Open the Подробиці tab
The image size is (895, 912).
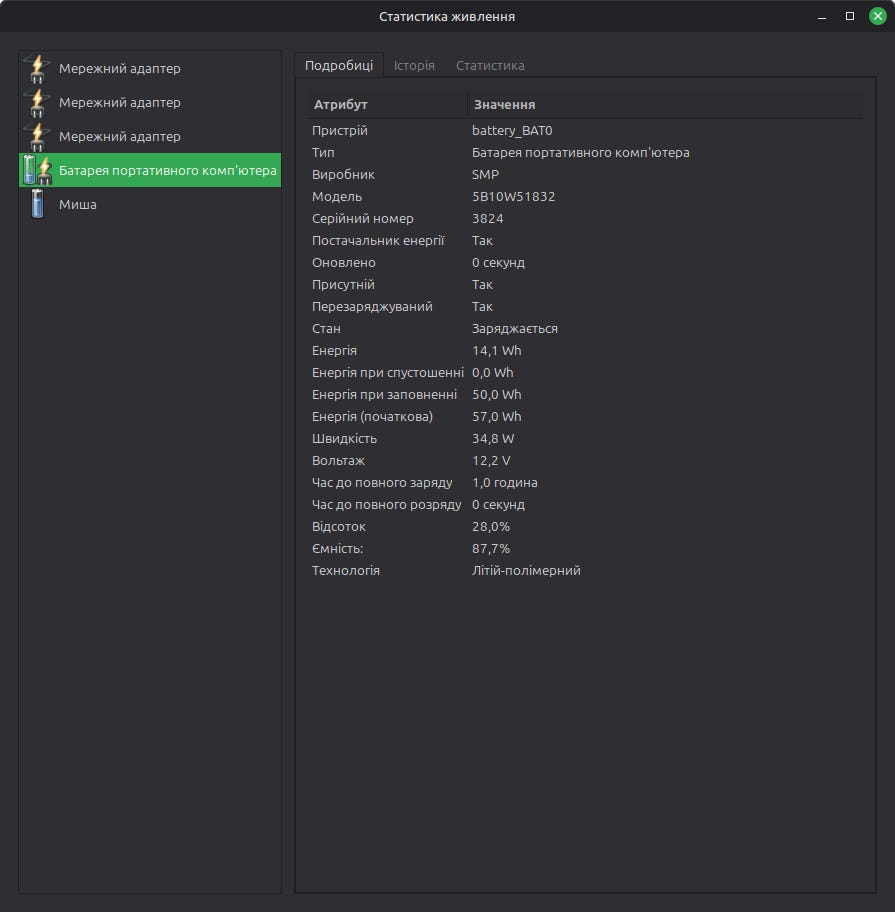tap(339, 65)
